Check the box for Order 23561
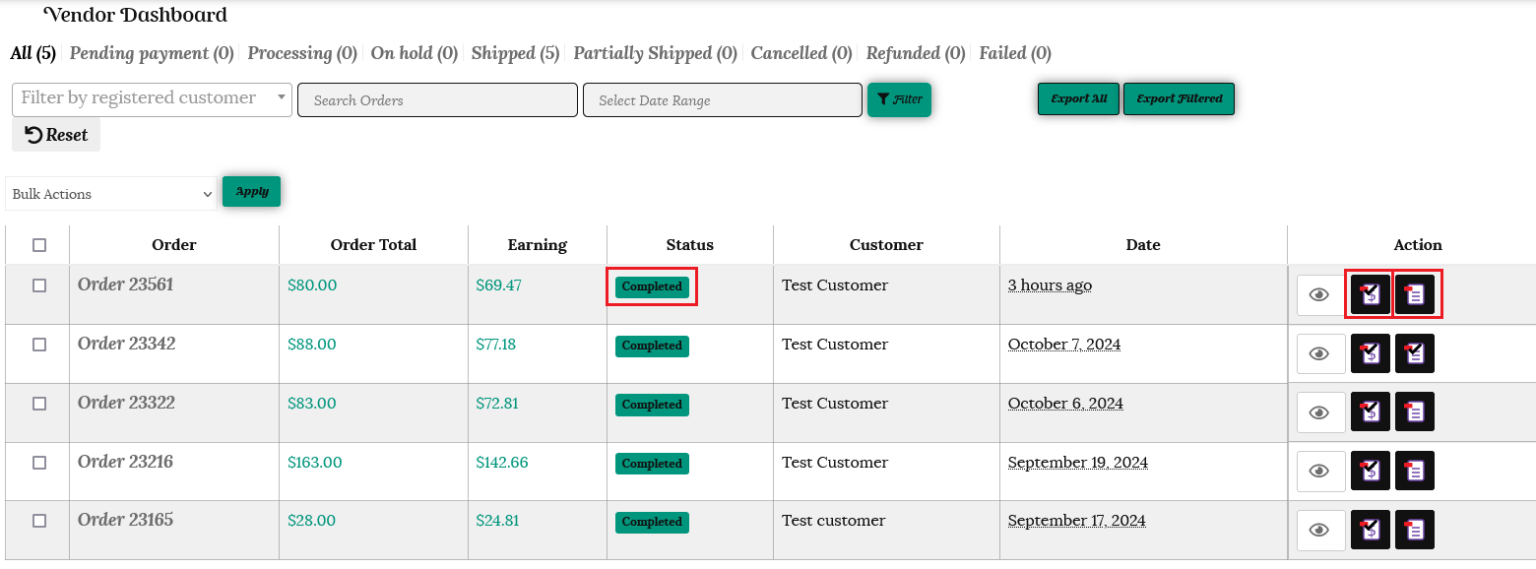The height and width of the screenshot is (569, 1536). coord(39,285)
